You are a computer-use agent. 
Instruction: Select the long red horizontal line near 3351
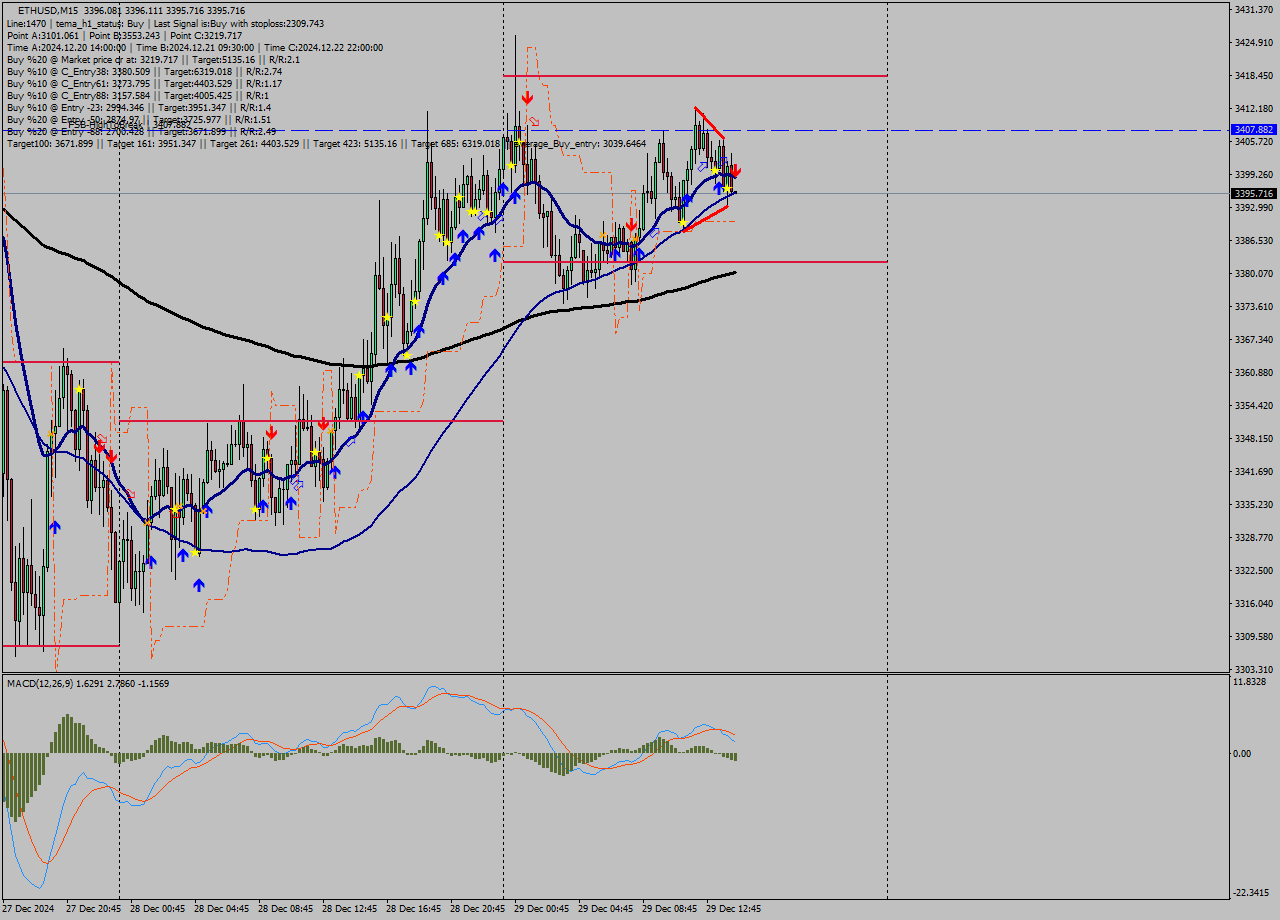(x=311, y=421)
